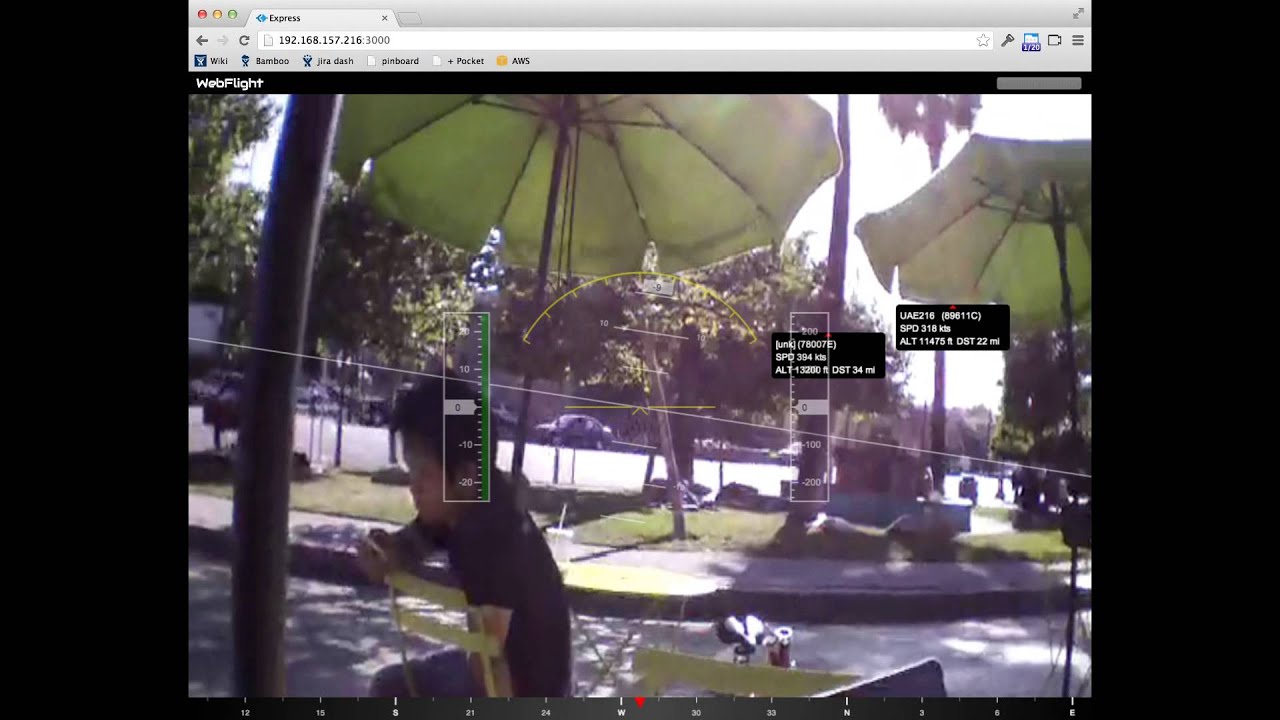Open a new tab next to Express
The height and width of the screenshot is (720, 1280).
(x=410, y=18)
